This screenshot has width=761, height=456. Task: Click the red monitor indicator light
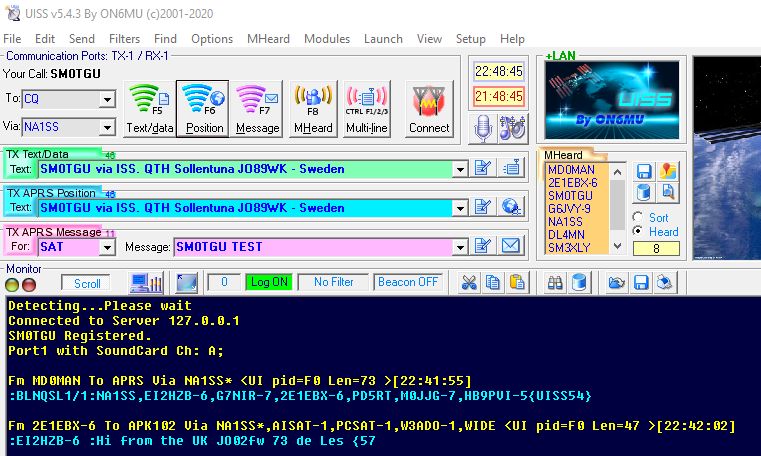coord(29,285)
